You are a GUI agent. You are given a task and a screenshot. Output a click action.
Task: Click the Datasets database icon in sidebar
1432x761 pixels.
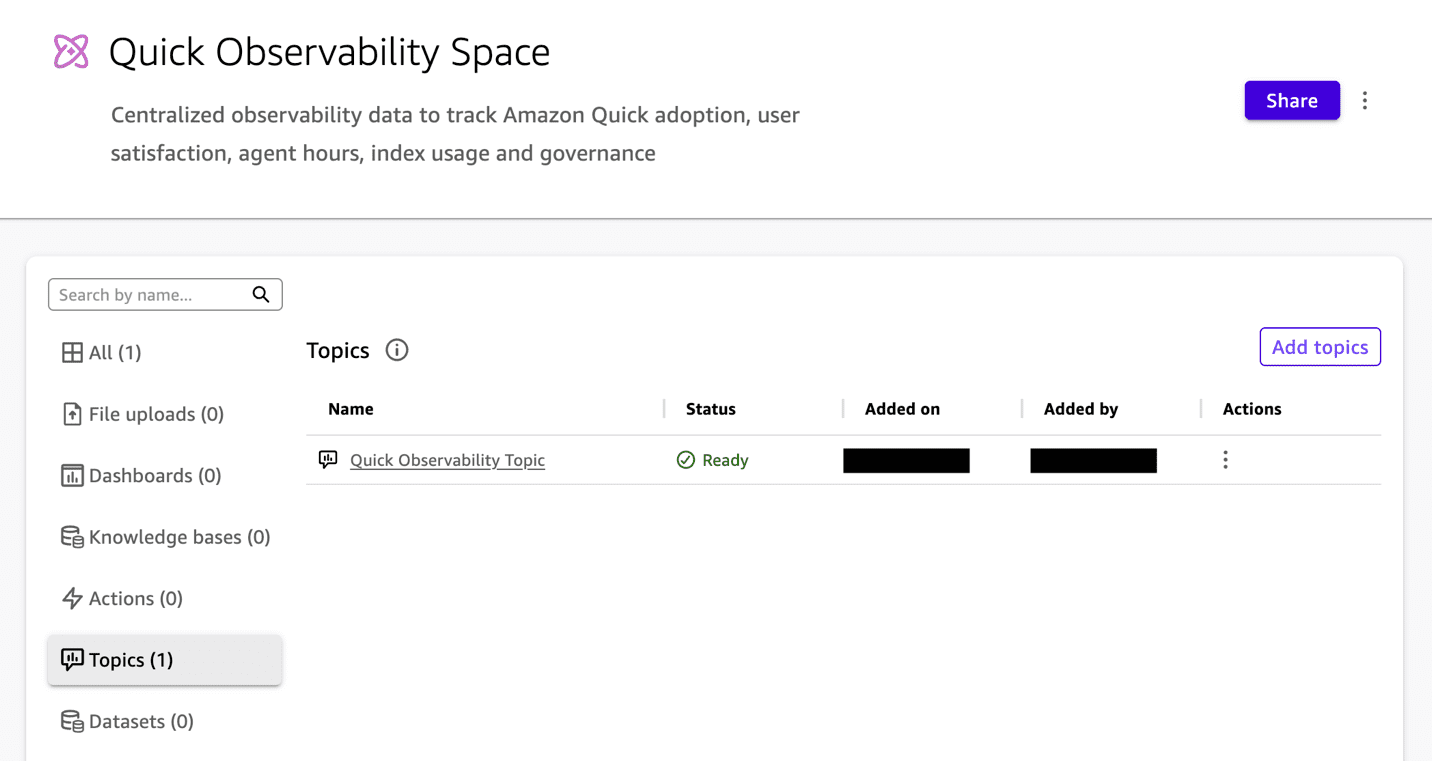point(72,721)
